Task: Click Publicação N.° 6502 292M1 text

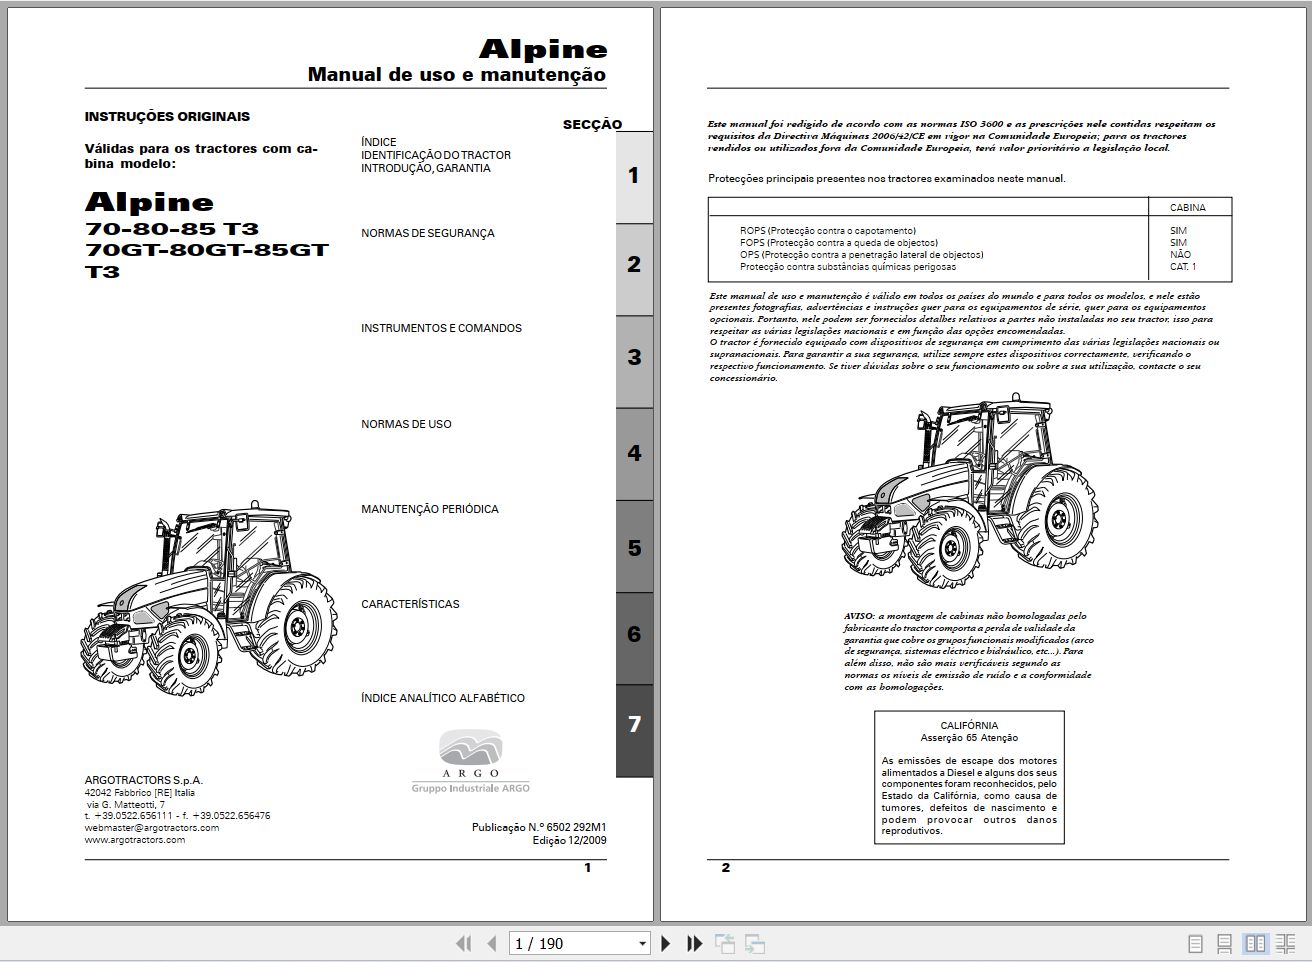Action: coord(539,828)
